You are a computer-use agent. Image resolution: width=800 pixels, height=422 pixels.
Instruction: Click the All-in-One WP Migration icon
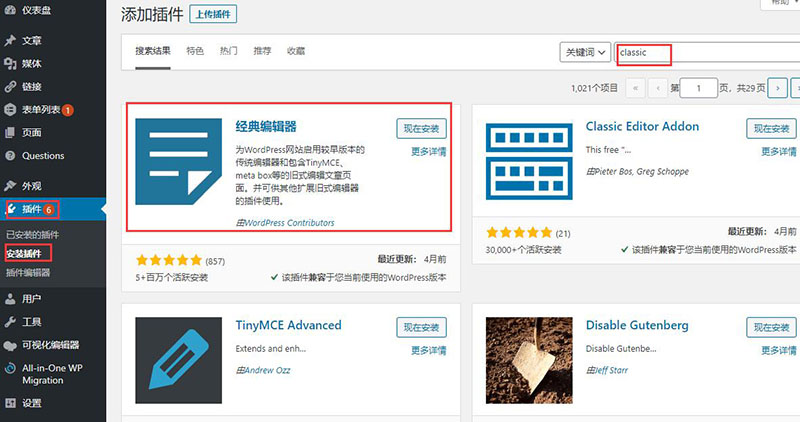[10, 368]
